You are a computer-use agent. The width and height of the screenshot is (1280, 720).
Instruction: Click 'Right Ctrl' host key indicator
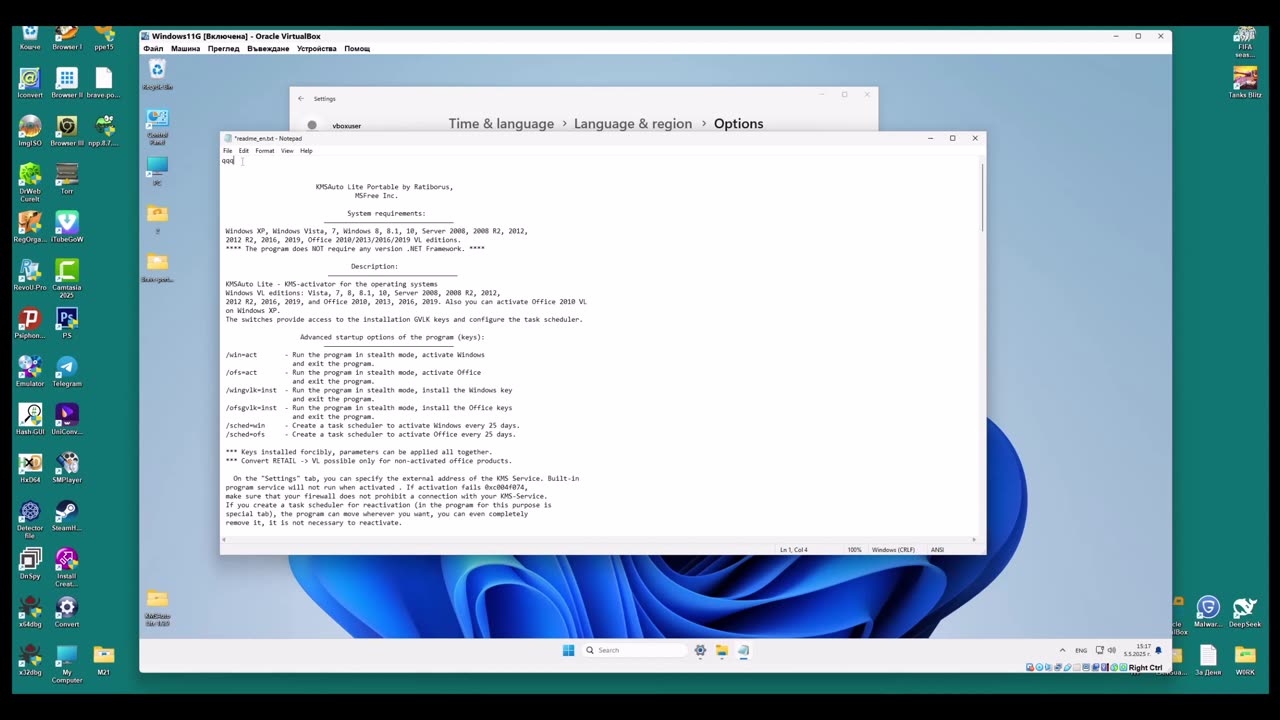pyautogui.click(x=1145, y=668)
